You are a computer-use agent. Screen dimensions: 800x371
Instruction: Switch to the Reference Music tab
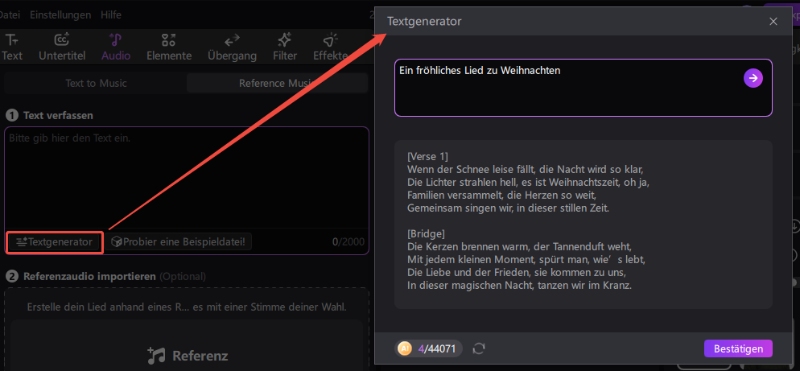coord(277,83)
